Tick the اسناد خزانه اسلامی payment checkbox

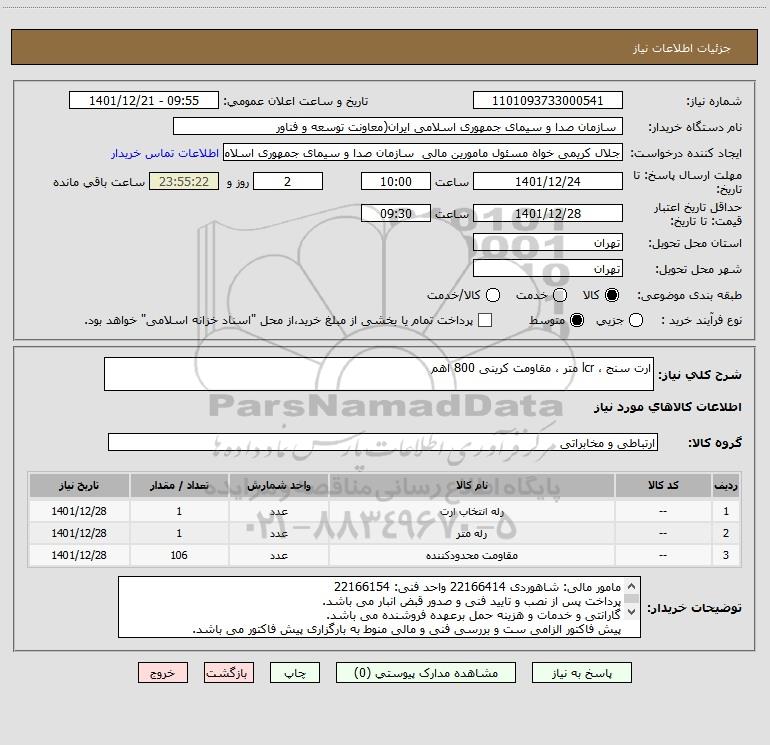485,320
